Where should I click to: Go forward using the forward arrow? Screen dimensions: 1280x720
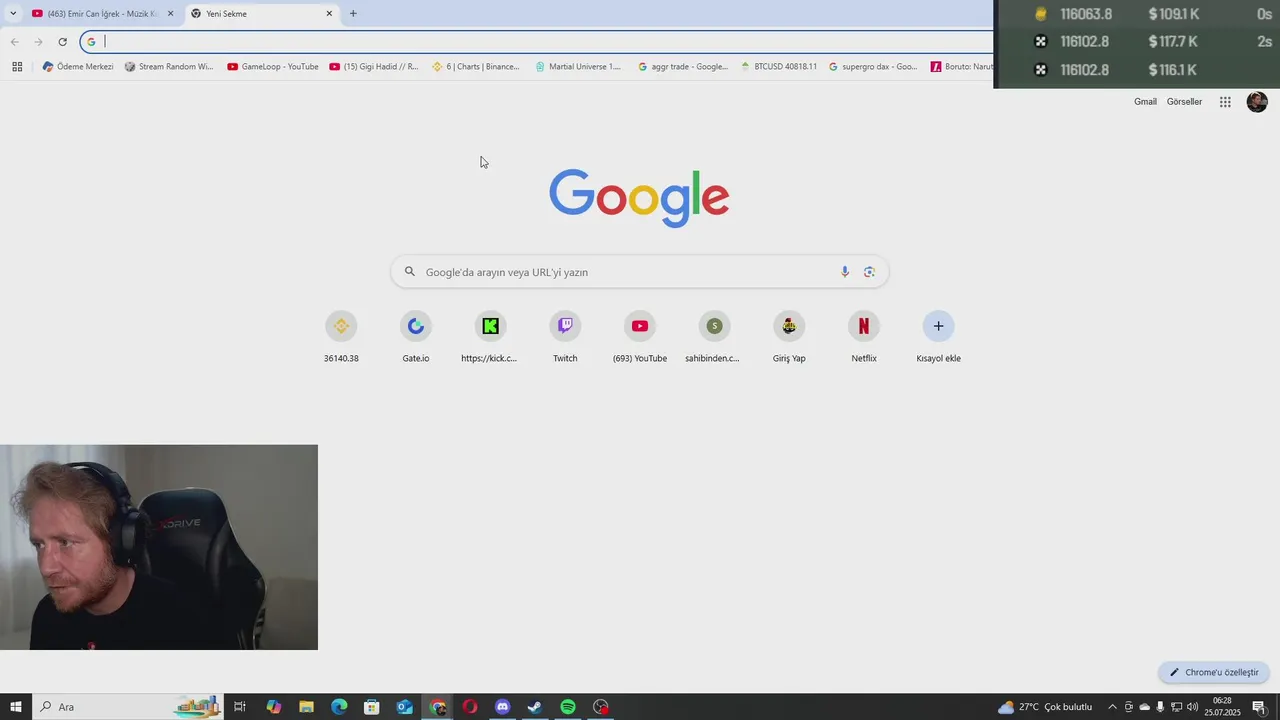click(x=38, y=42)
